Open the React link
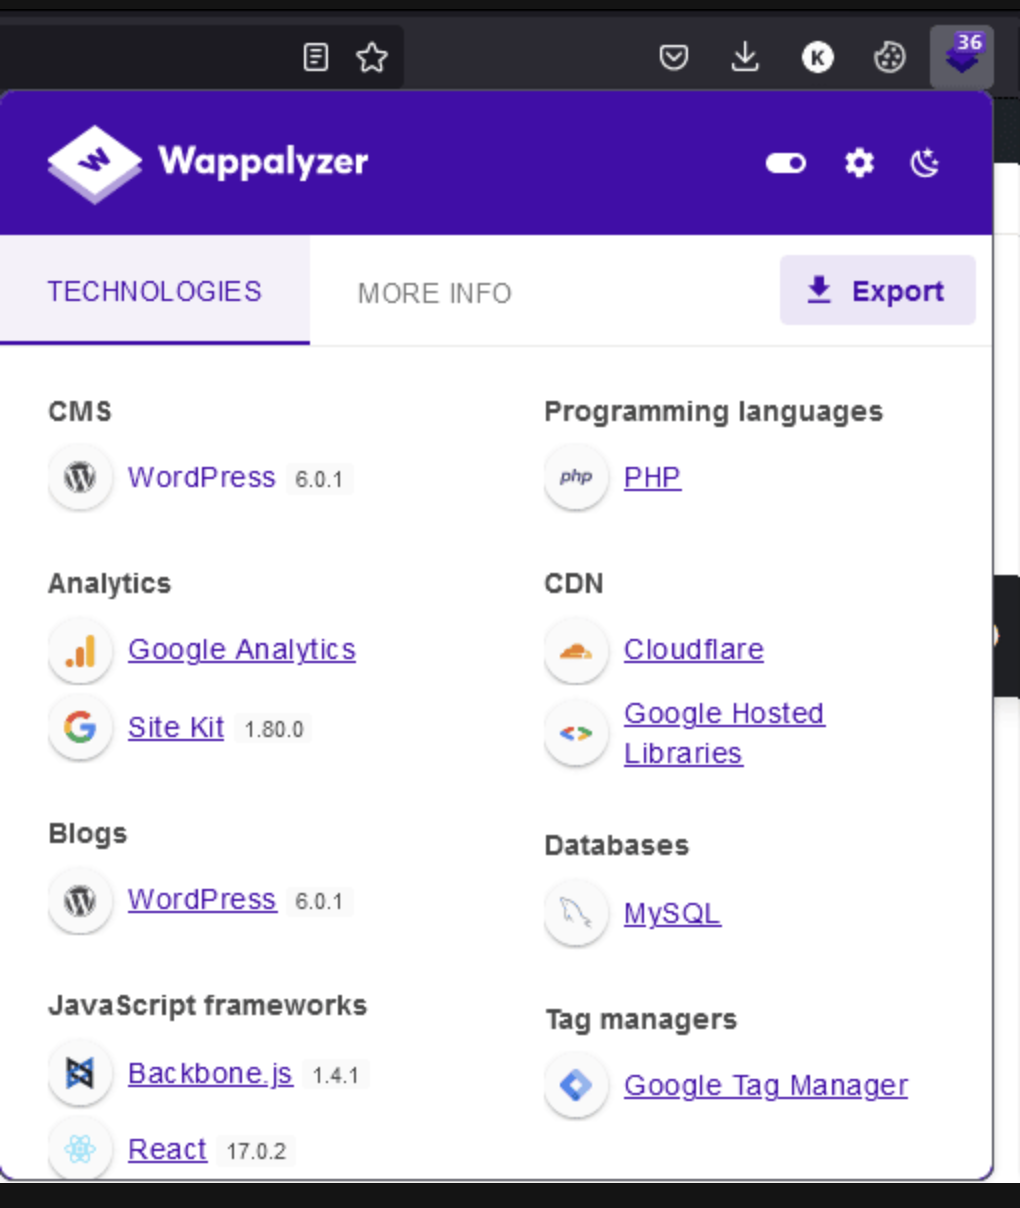 (x=167, y=1150)
